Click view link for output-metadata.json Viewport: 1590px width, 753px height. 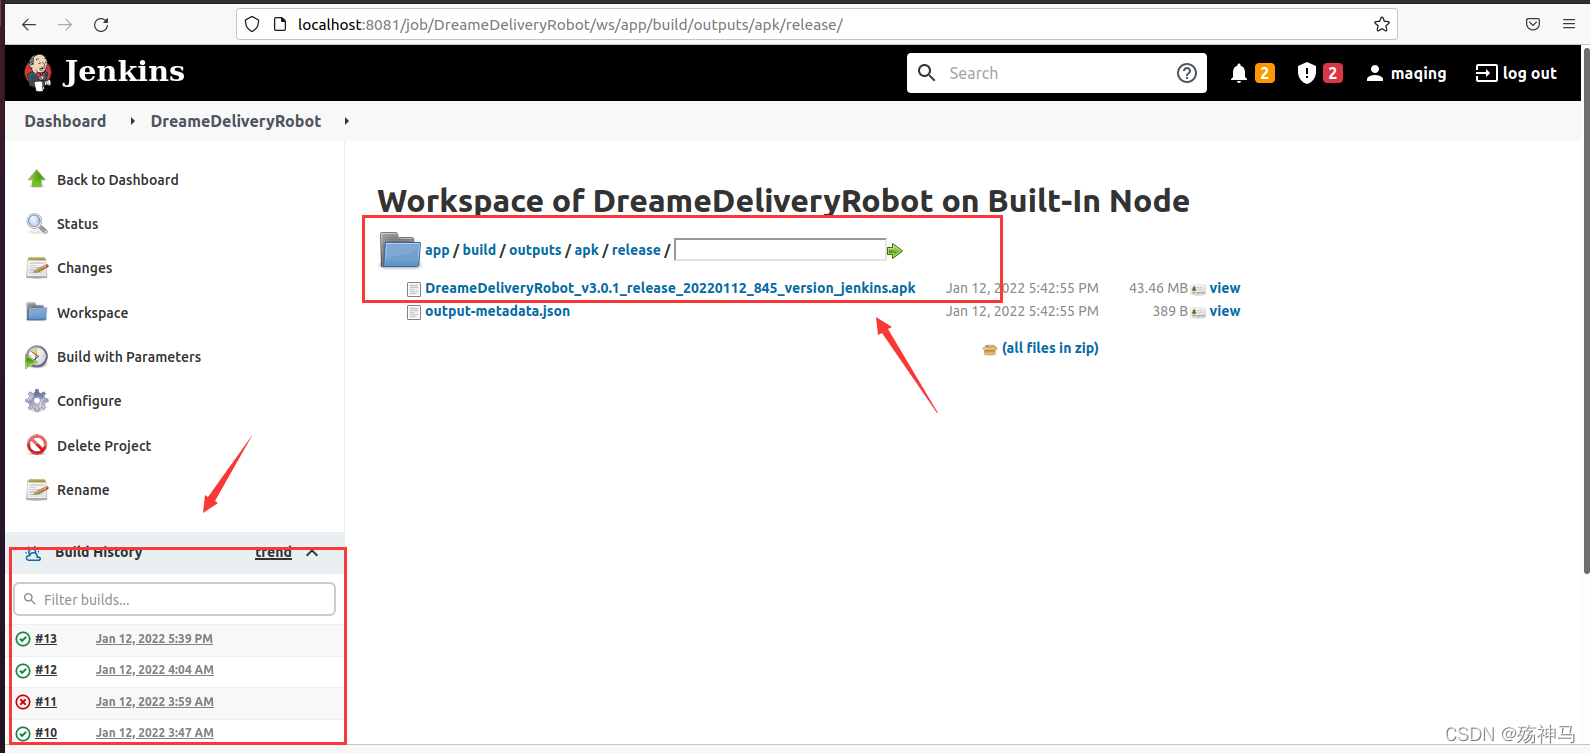coord(1224,311)
